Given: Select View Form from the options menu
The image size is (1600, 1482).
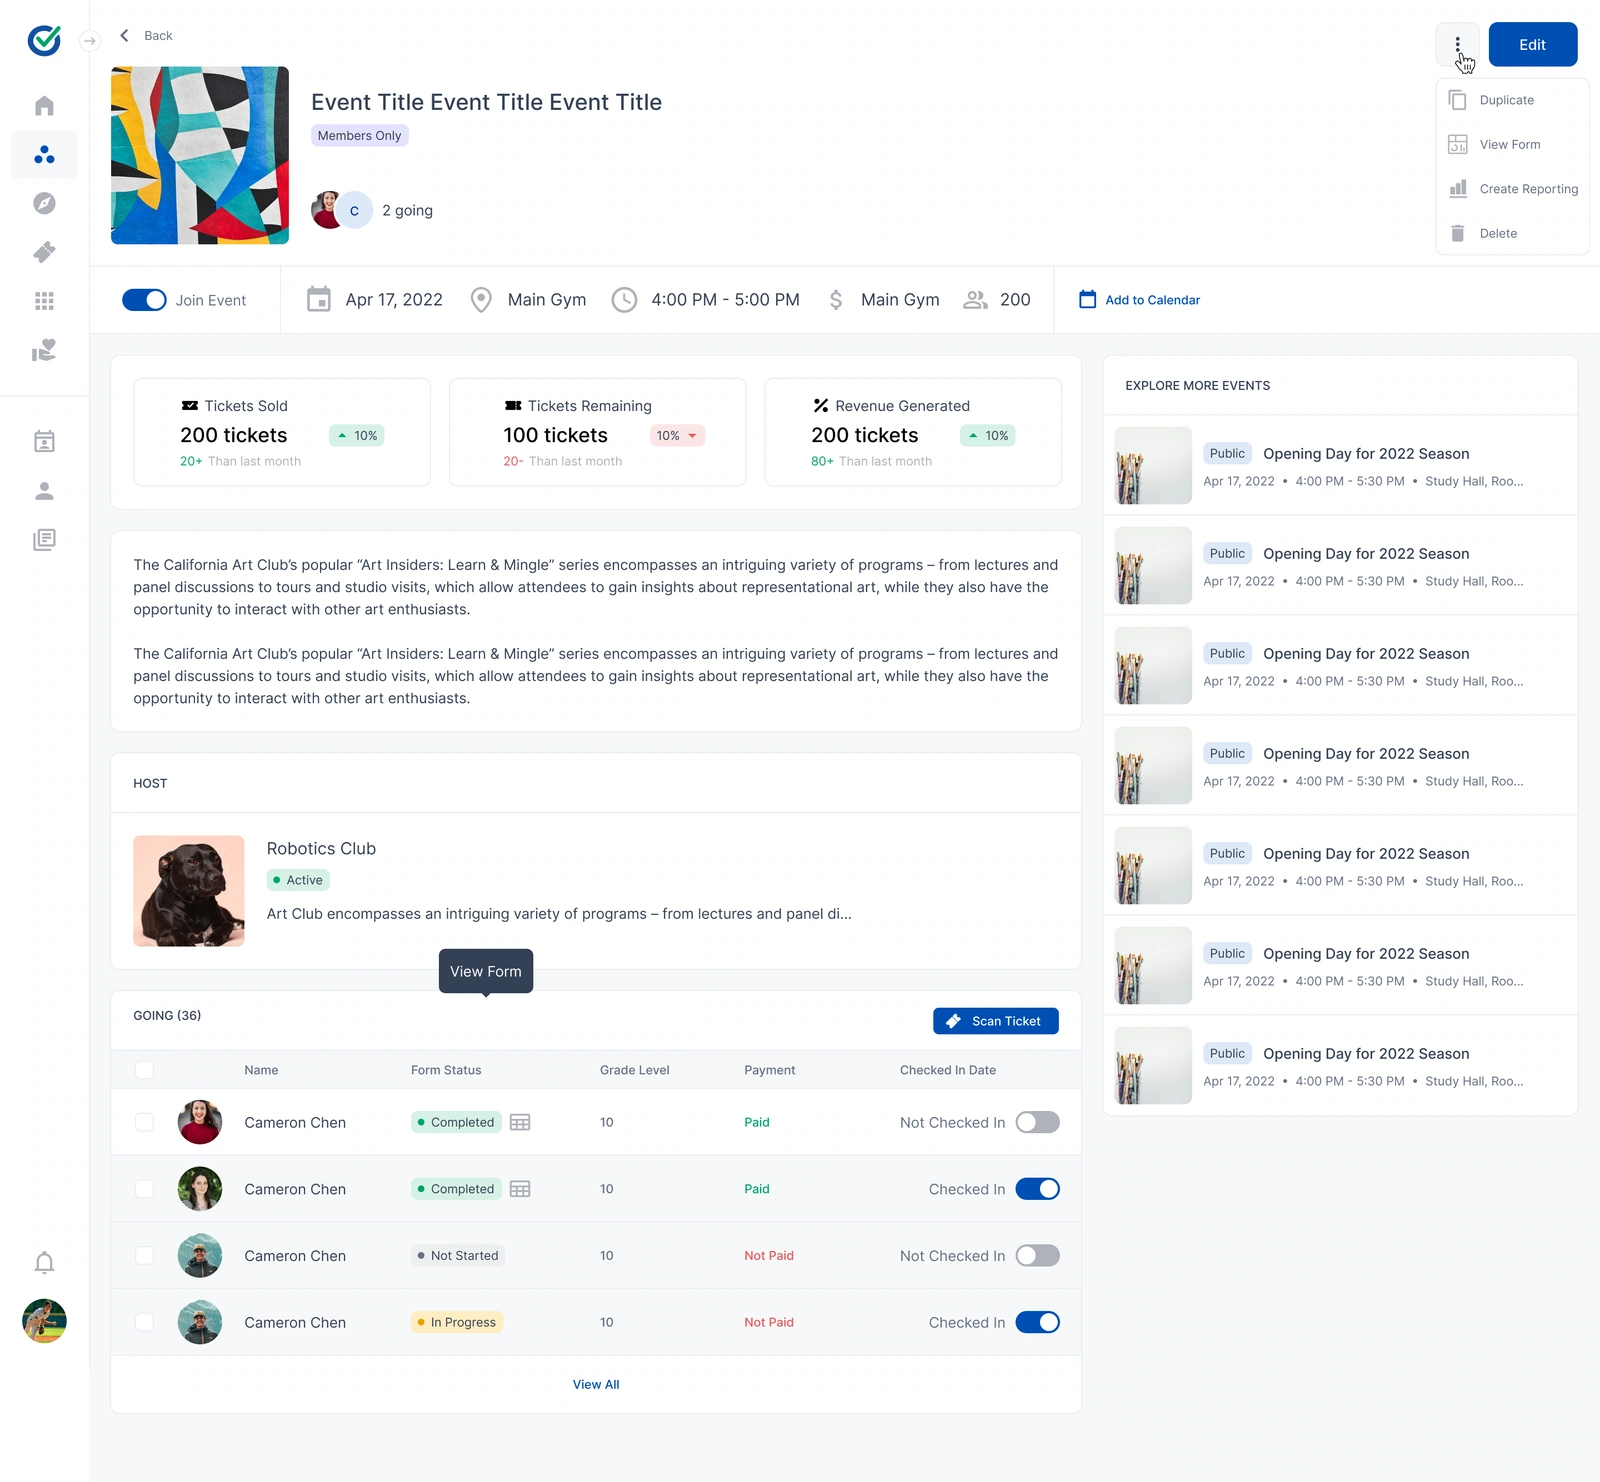Looking at the screenshot, I should point(1512,145).
